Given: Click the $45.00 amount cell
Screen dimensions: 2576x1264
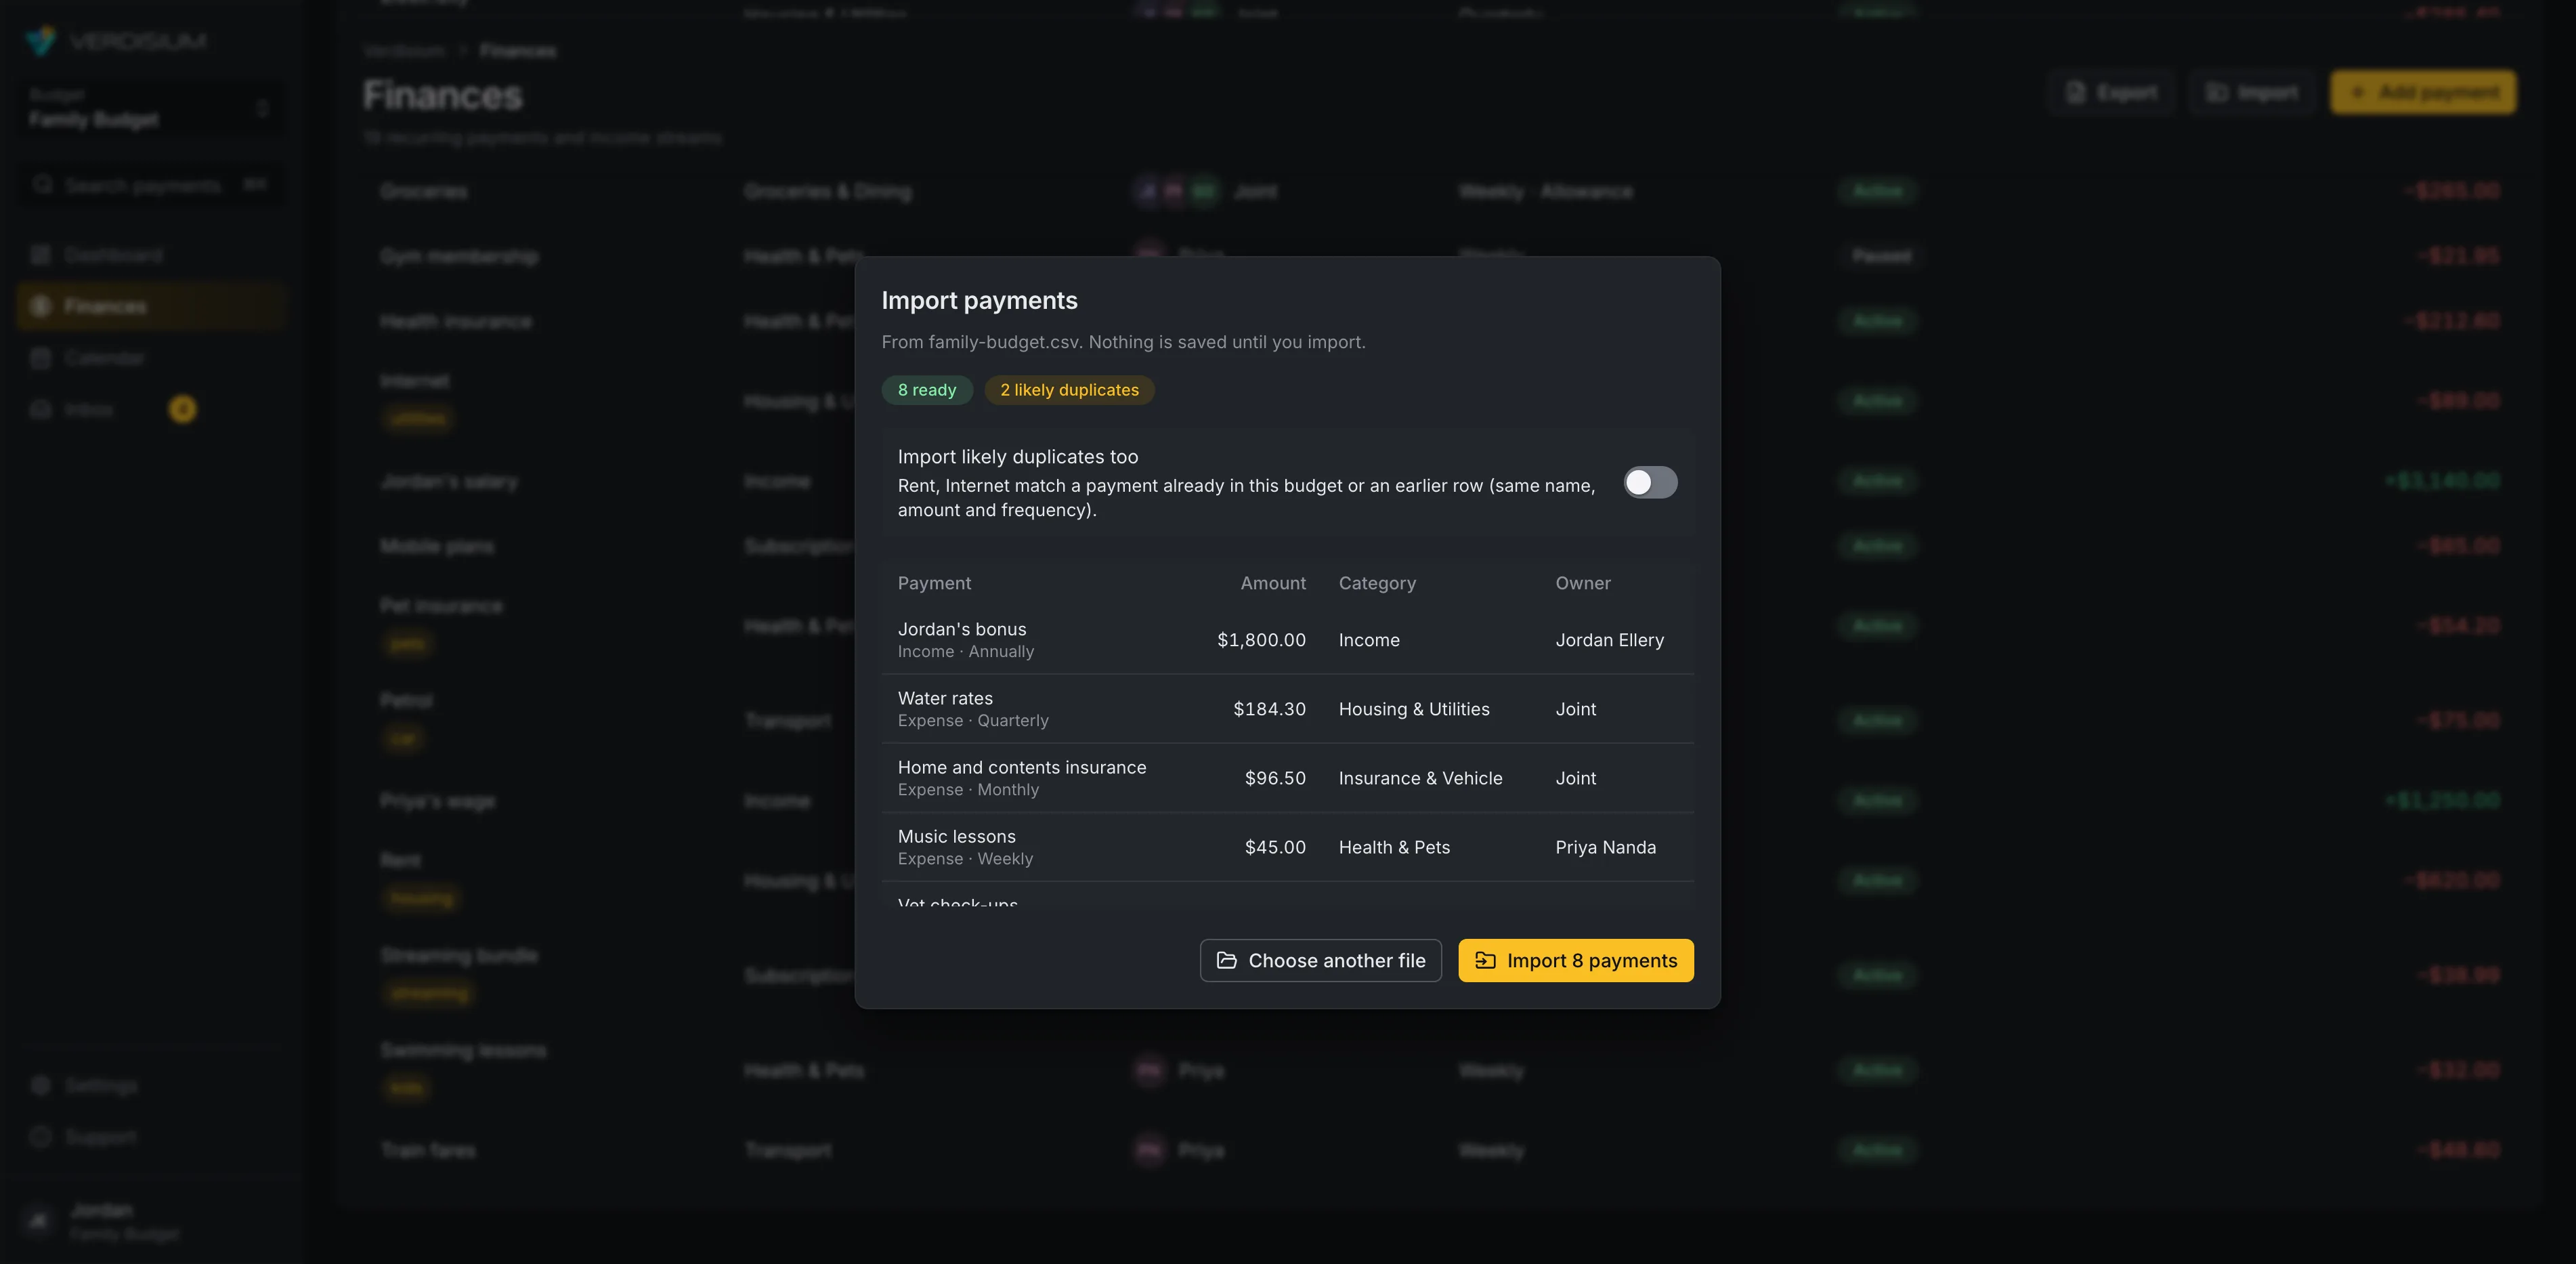Looking at the screenshot, I should [x=1275, y=847].
